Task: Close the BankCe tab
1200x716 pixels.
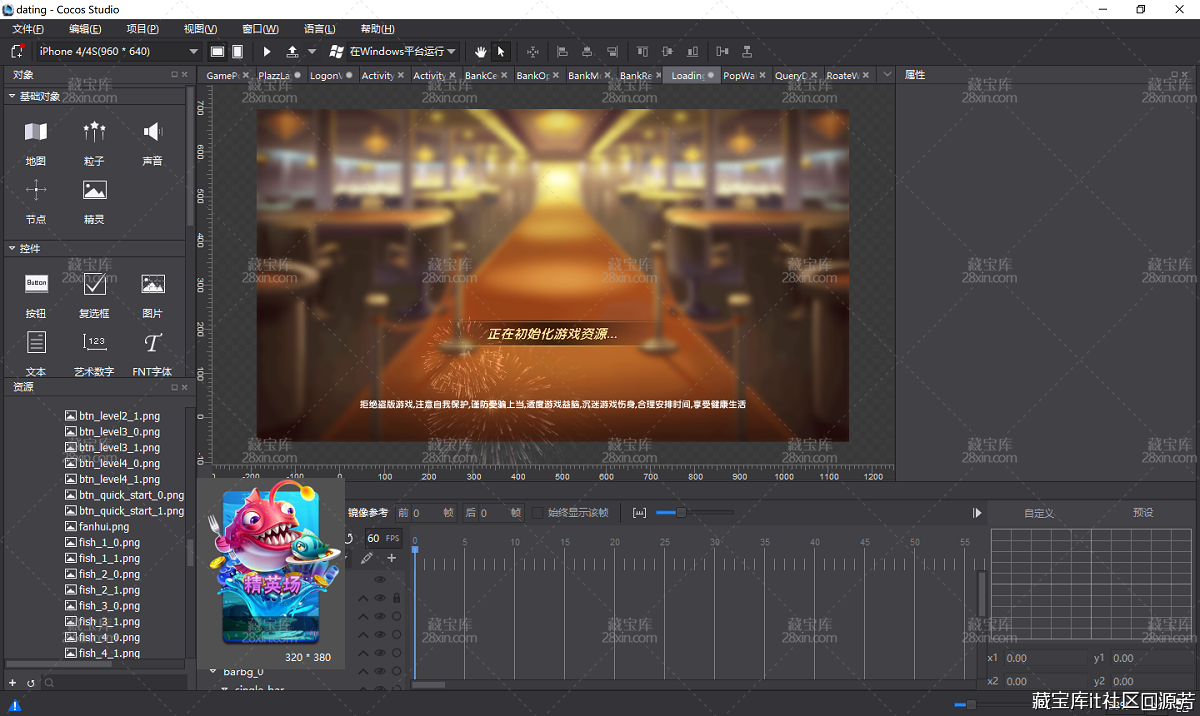Action: coord(504,75)
